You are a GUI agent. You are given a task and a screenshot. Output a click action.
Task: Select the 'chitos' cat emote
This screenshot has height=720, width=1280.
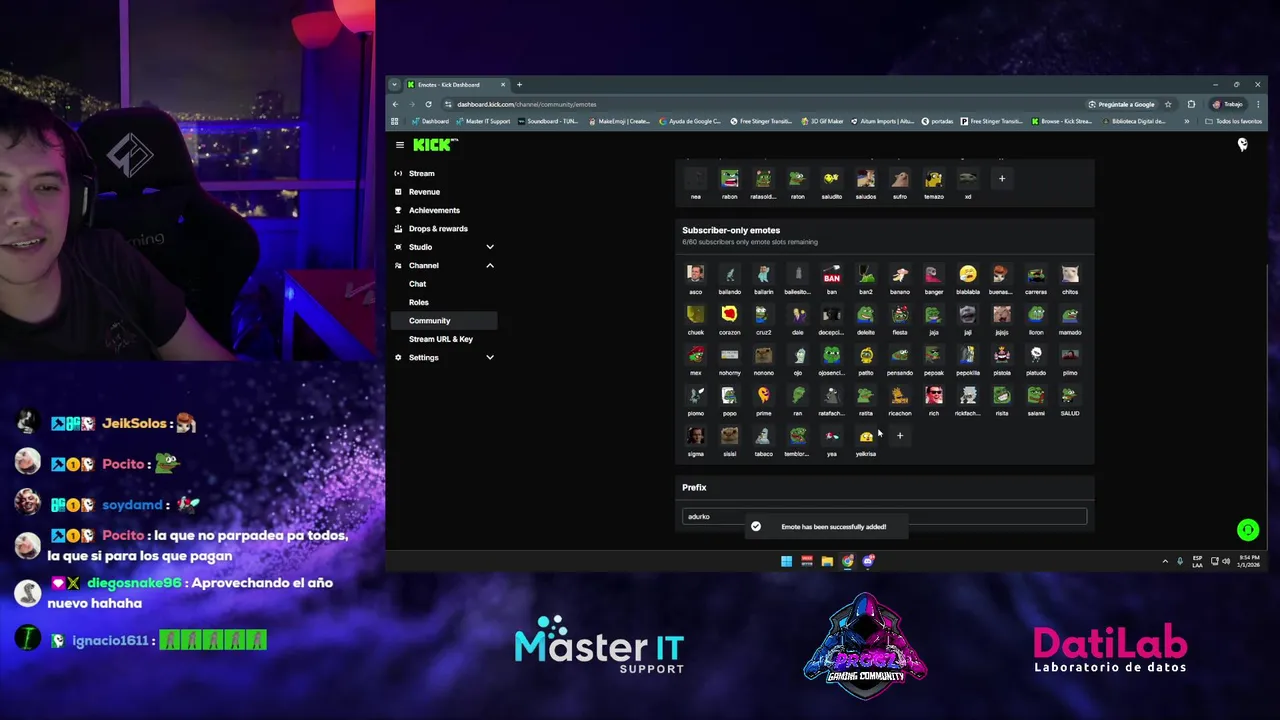(1070, 274)
